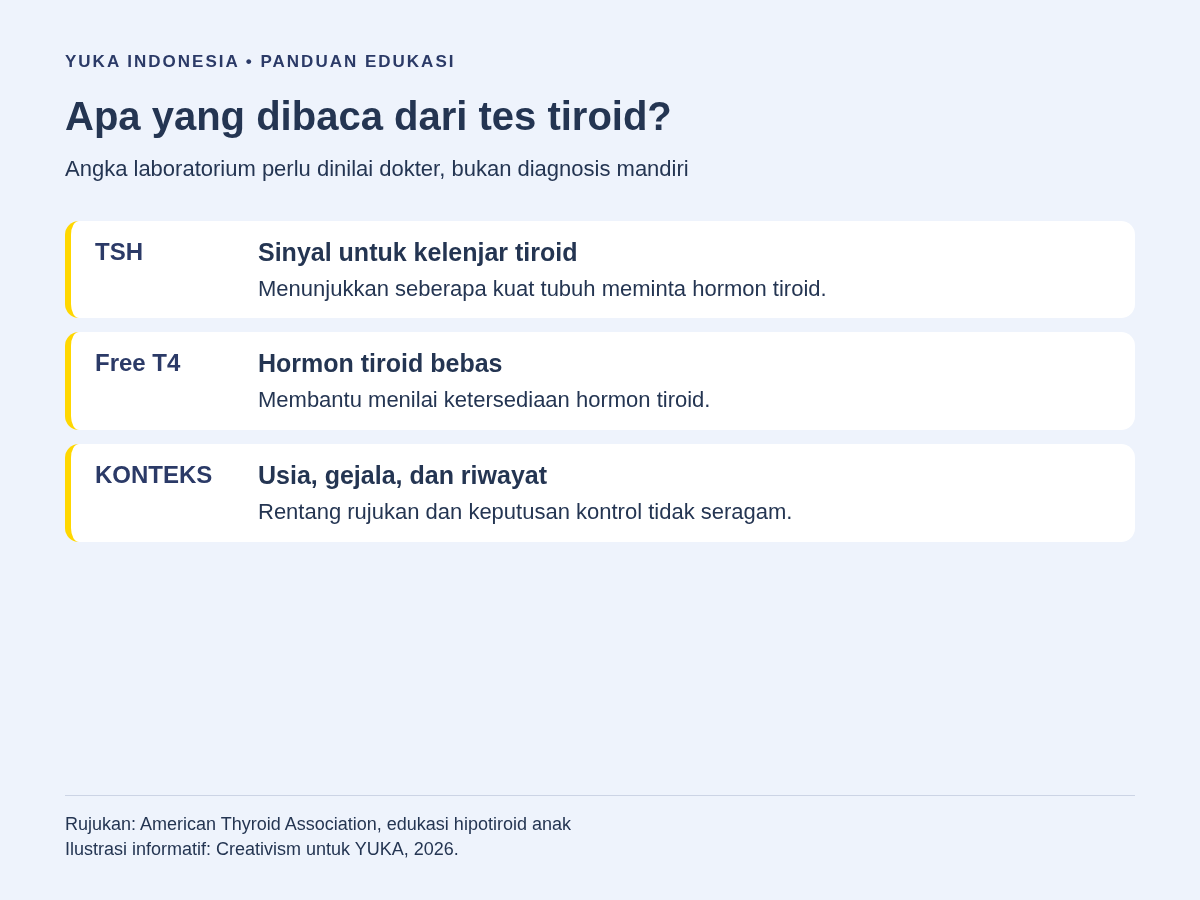
Task: Click the 'TSH' label
Action: tap(119, 252)
